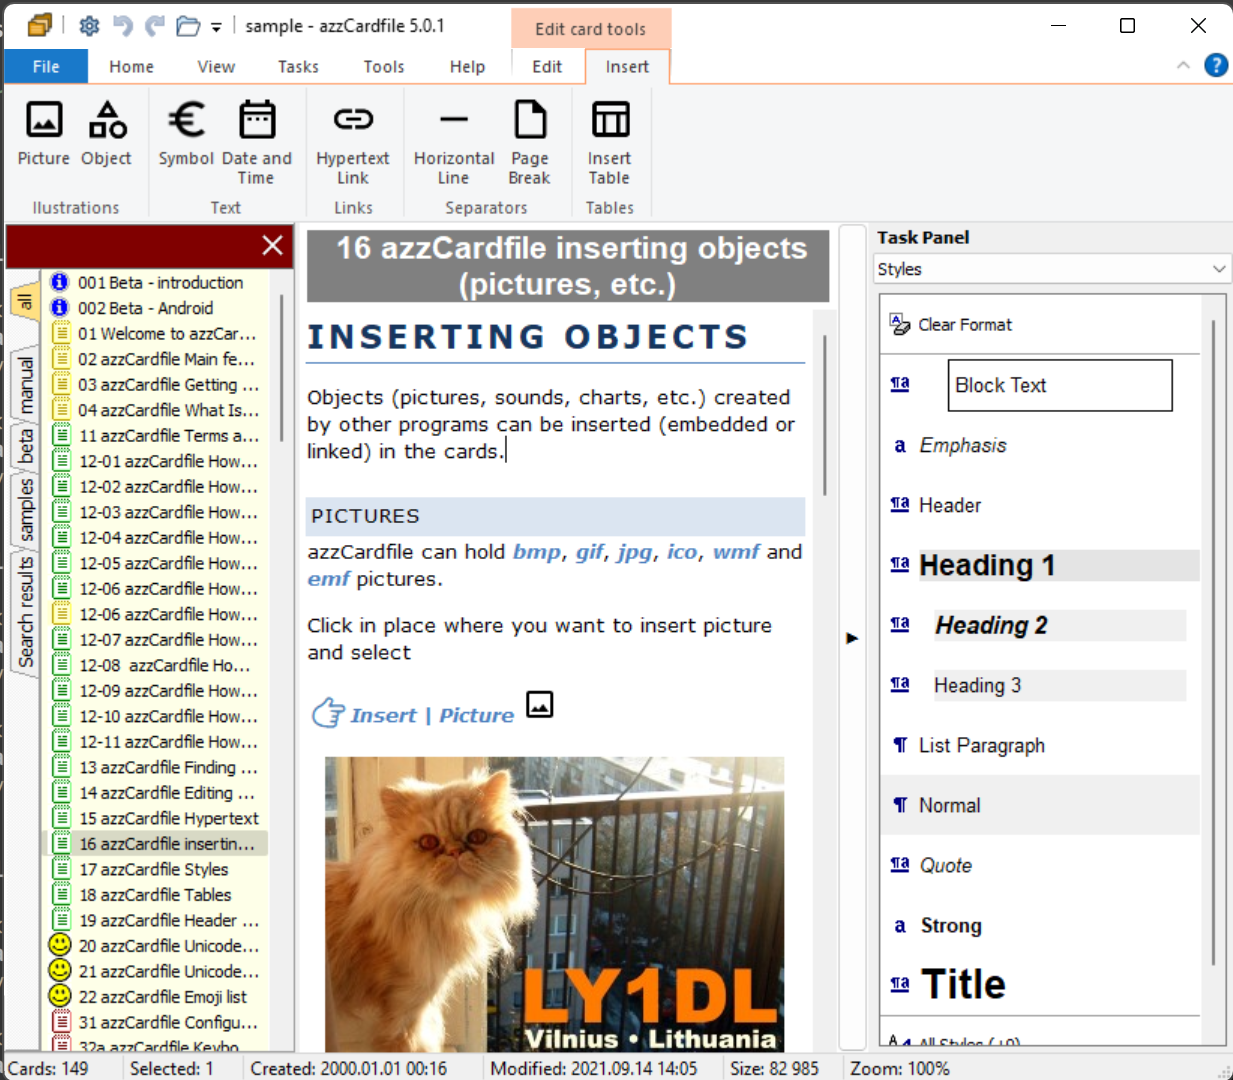
Task: Apply the Strong character style
Action: 951,925
